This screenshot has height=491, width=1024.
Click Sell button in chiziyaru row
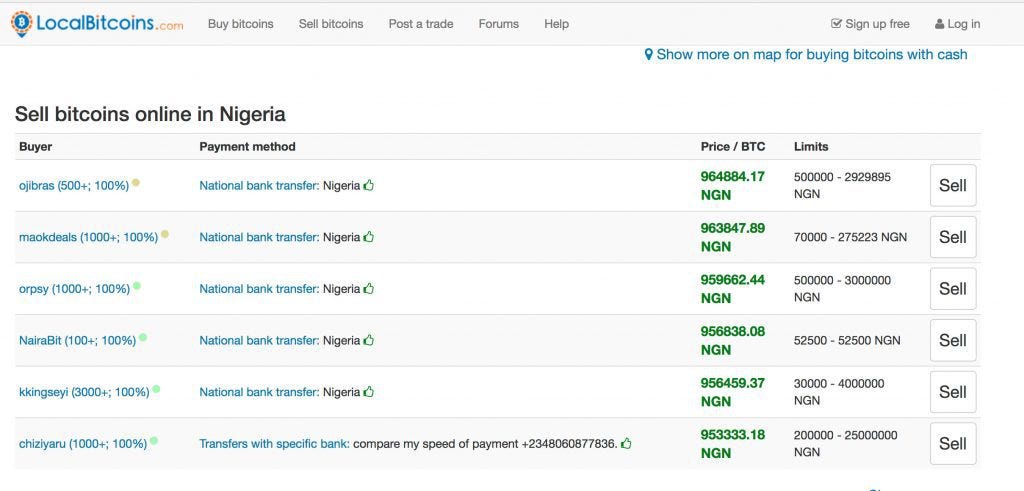click(953, 443)
